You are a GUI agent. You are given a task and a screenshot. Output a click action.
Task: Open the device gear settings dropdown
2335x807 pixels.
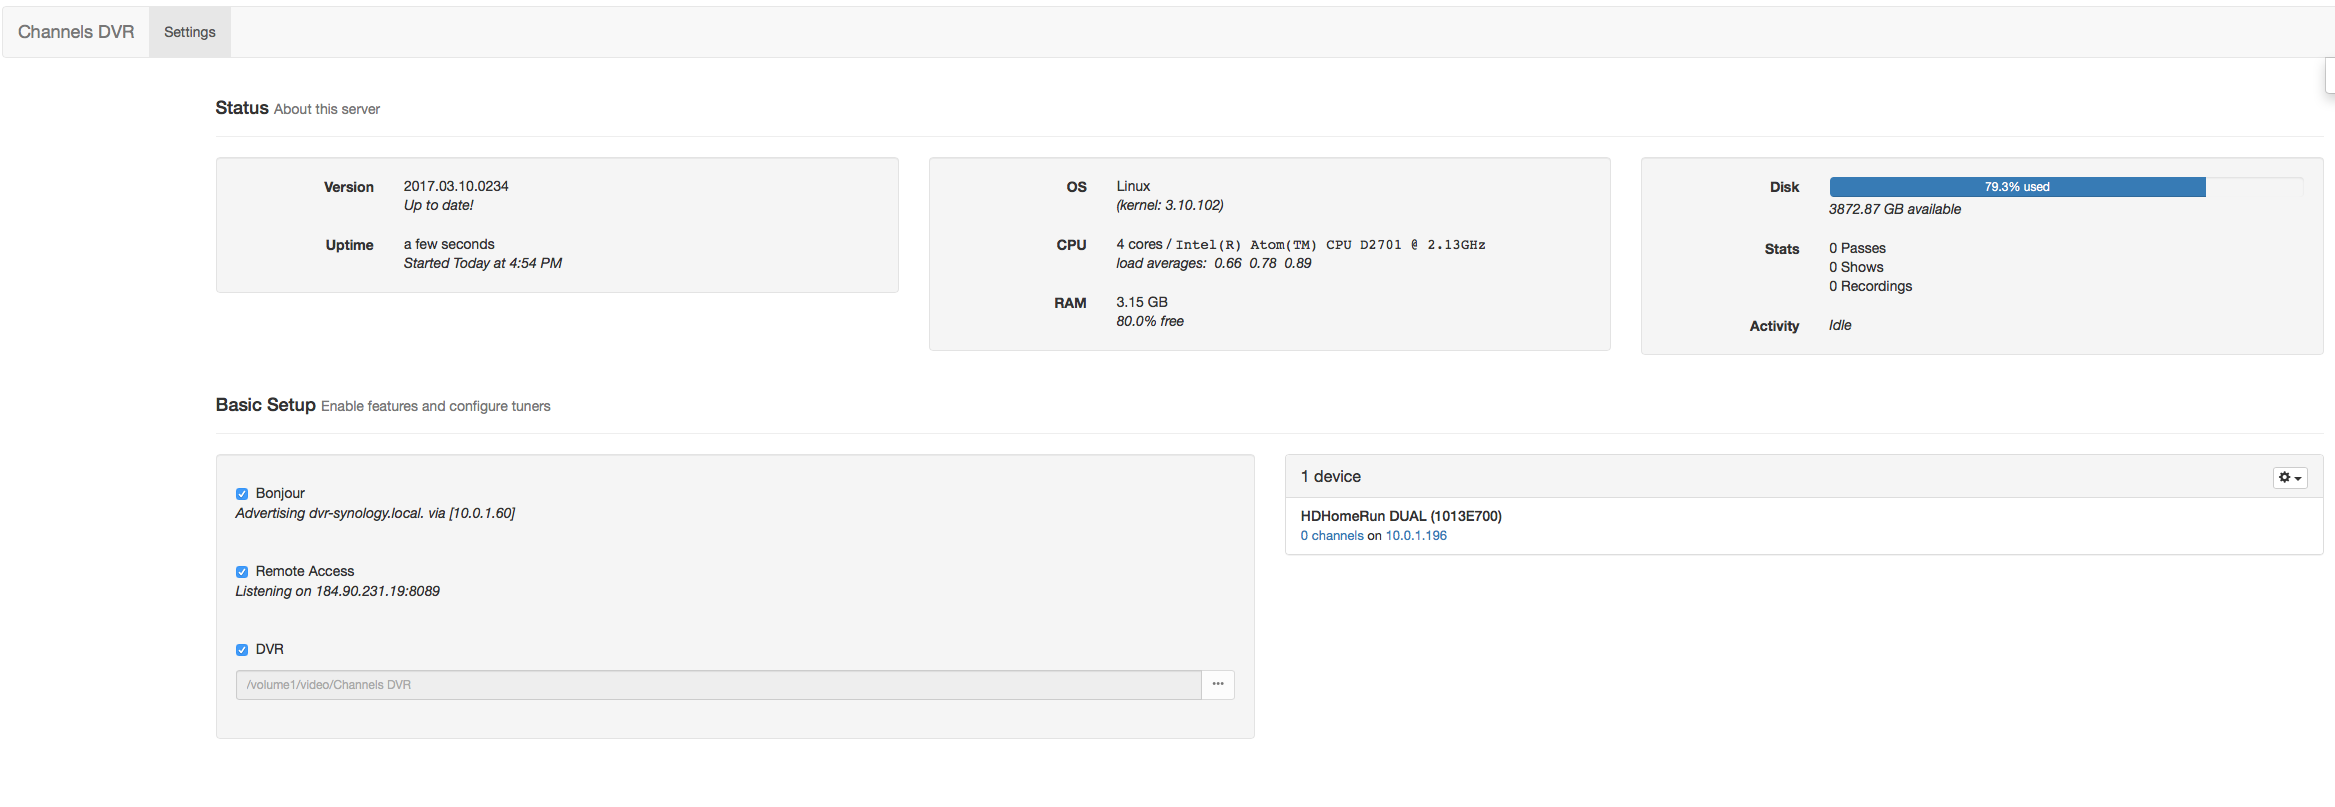[x=2289, y=478]
